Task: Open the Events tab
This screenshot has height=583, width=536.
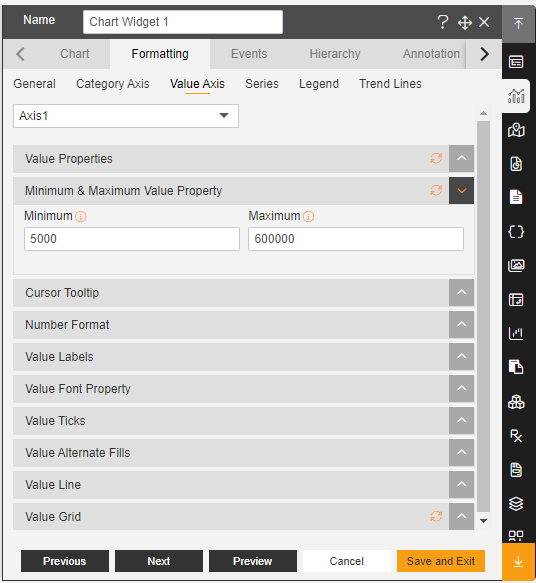Action: pos(249,54)
